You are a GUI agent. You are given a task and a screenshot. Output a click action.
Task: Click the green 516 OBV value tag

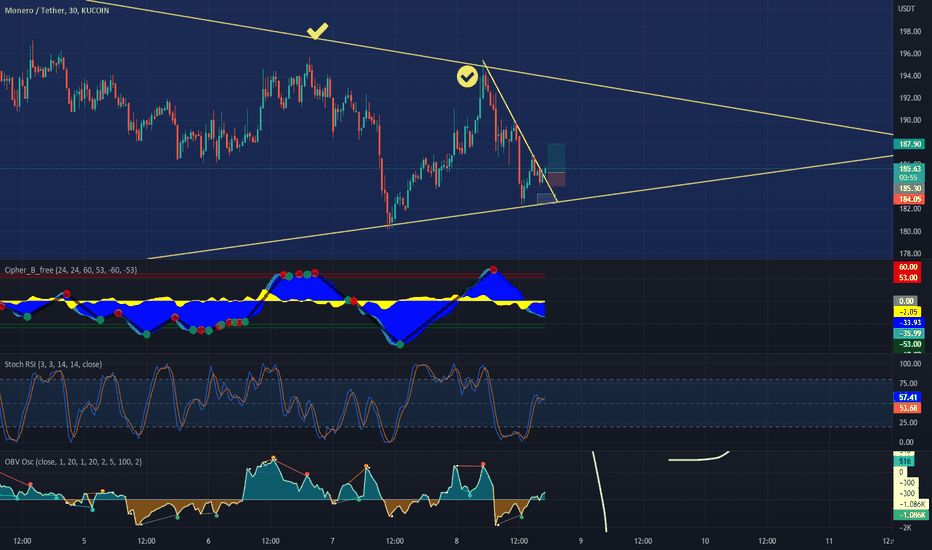[x=904, y=461]
